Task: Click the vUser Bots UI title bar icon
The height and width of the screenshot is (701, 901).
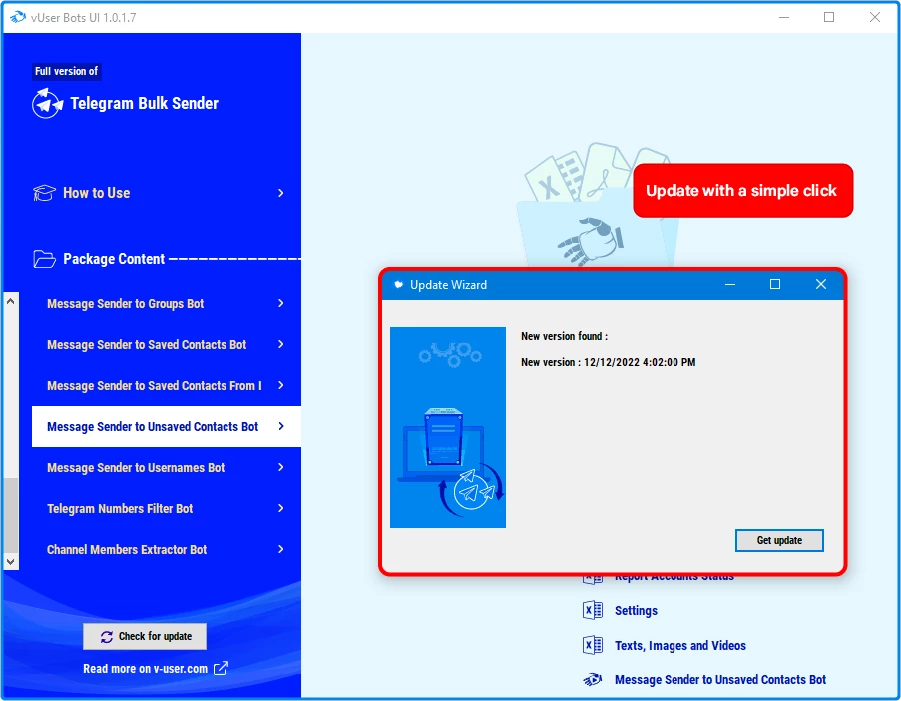Action: 18,17
